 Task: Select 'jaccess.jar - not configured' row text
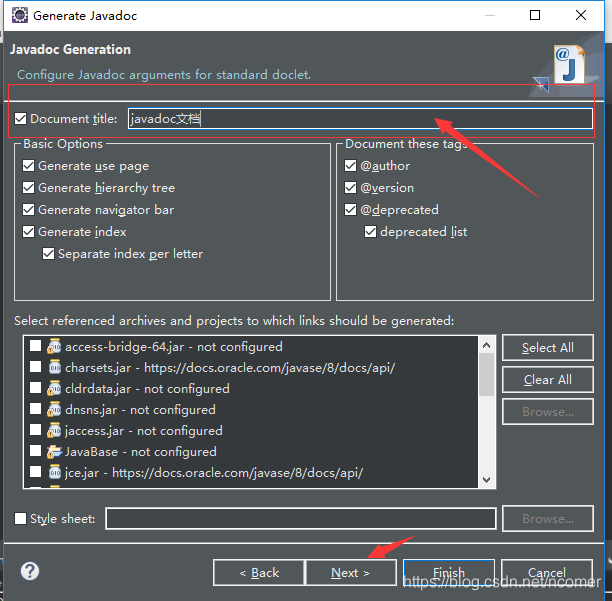point(144,431)
